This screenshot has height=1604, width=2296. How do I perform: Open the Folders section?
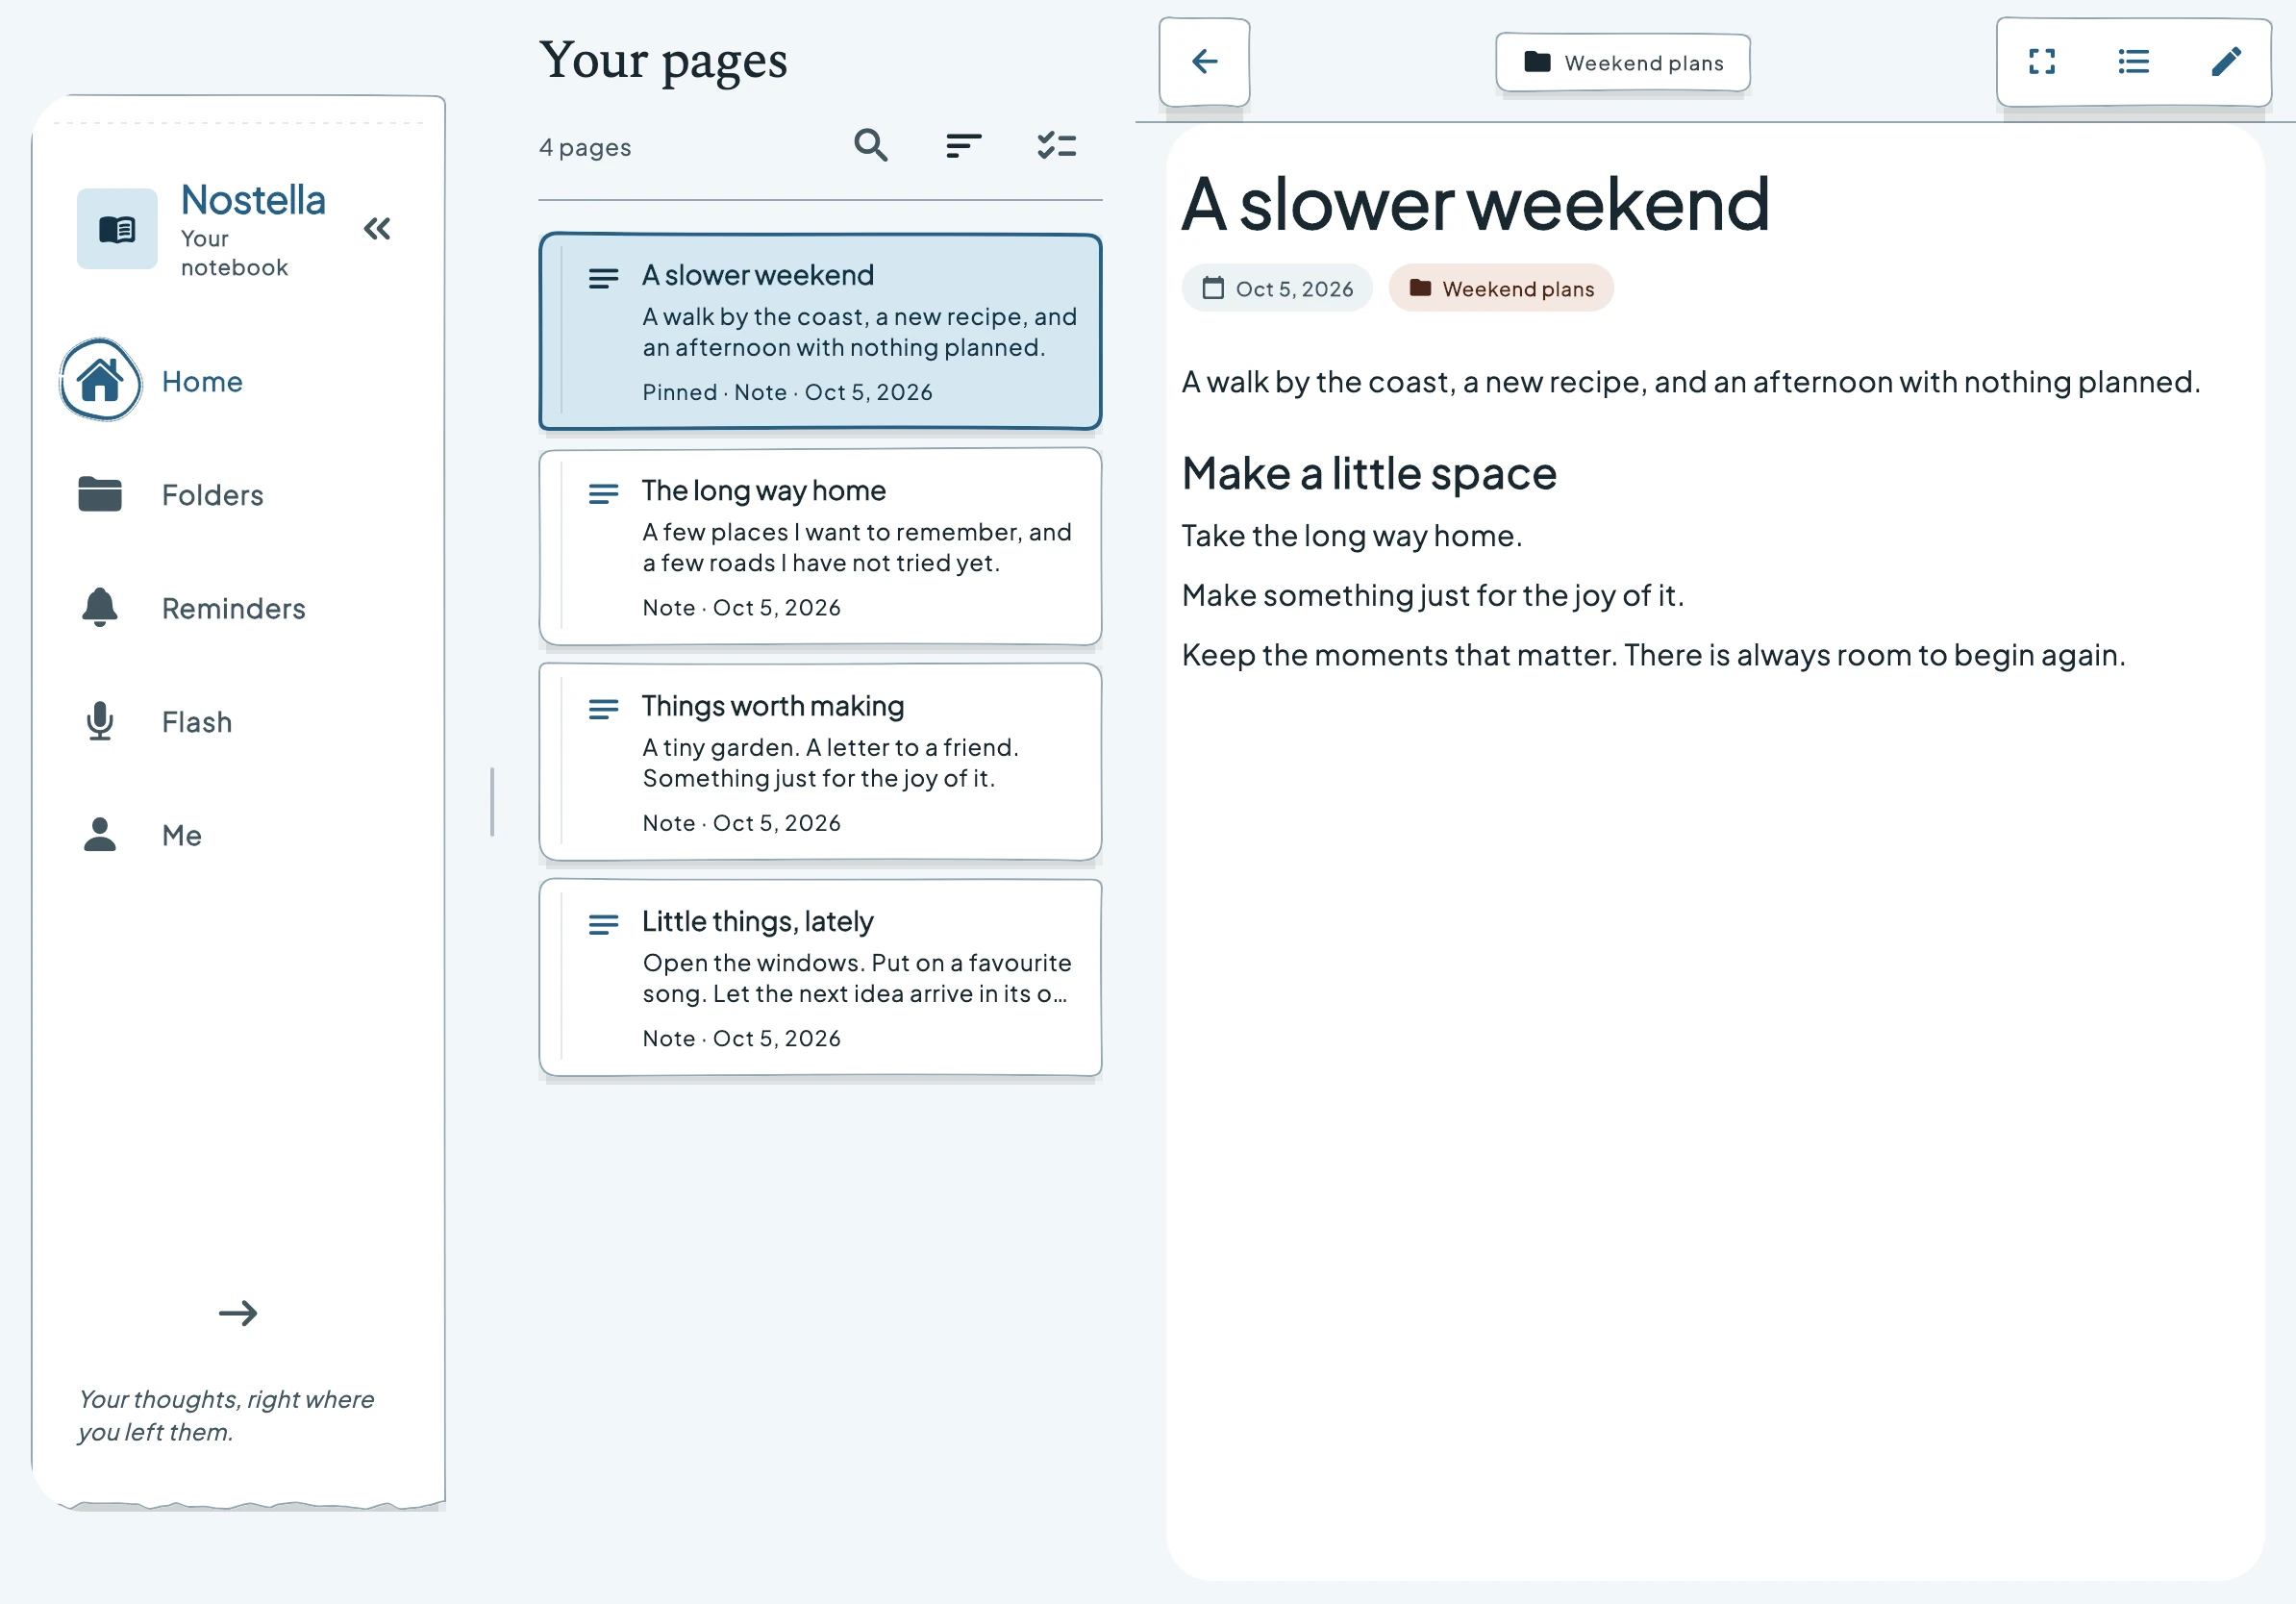pyautogui.click(x=237, y=494)
